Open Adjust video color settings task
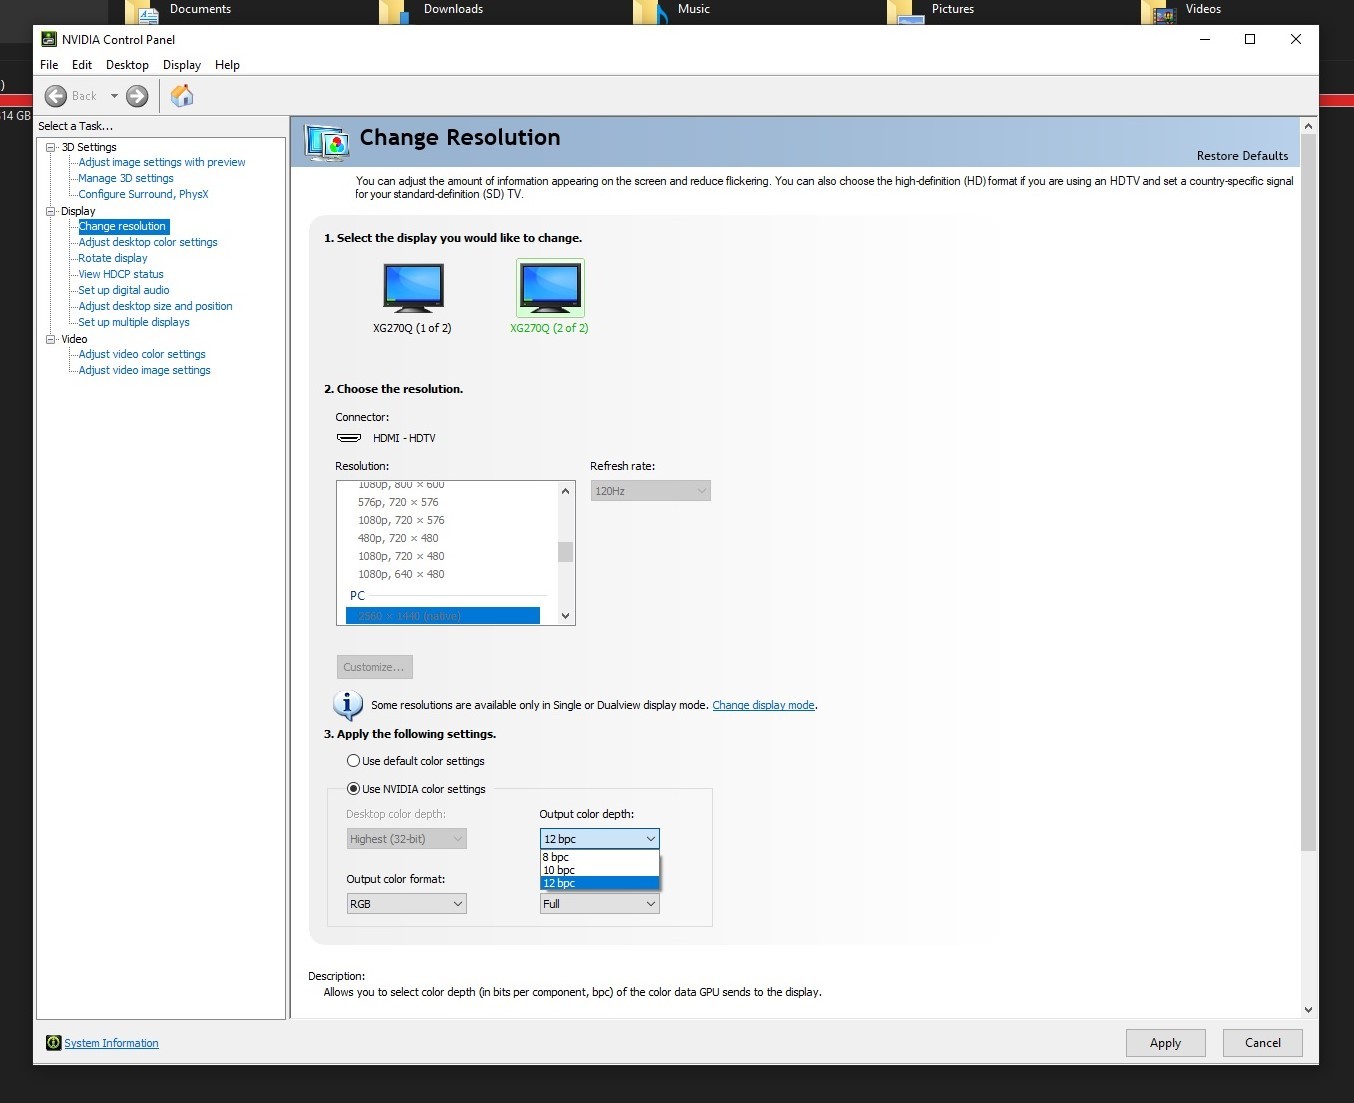The image size is (1354, 1103). click(x=142, y=354)
